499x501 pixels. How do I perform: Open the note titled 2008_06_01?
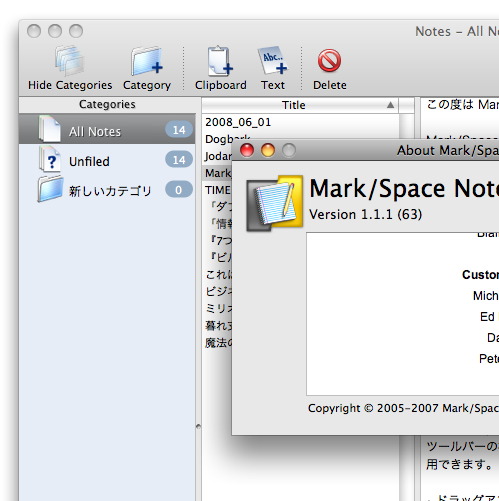[x=300, y=122]
